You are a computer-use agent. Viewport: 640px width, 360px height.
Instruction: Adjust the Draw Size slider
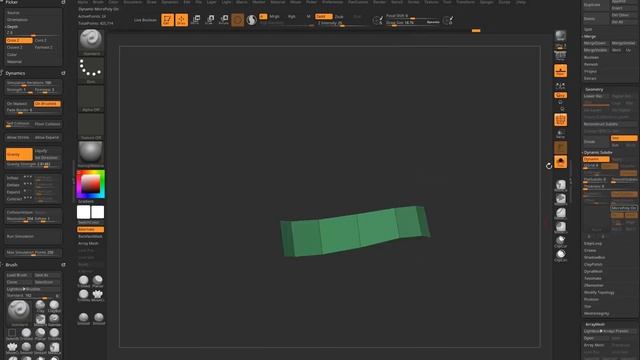click(x=412, y=23)
